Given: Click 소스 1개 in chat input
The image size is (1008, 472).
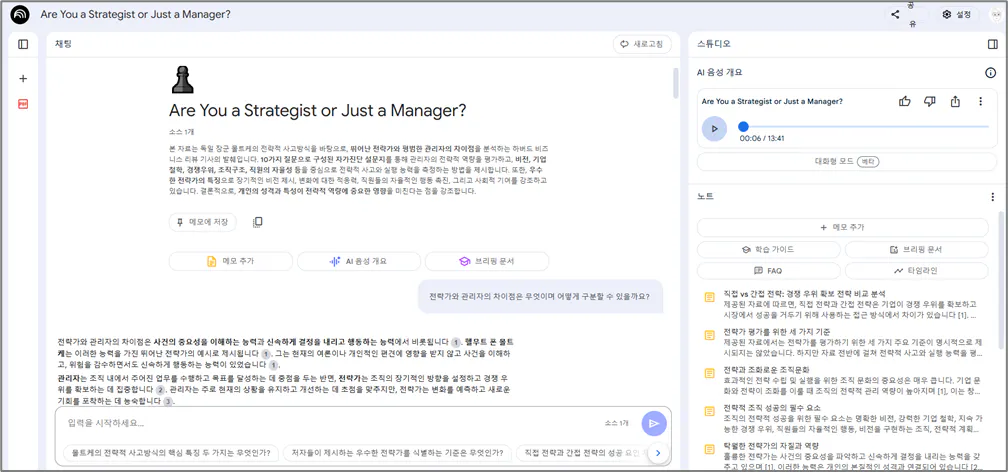Looking at the screenshot, I should tap(616, 423).
